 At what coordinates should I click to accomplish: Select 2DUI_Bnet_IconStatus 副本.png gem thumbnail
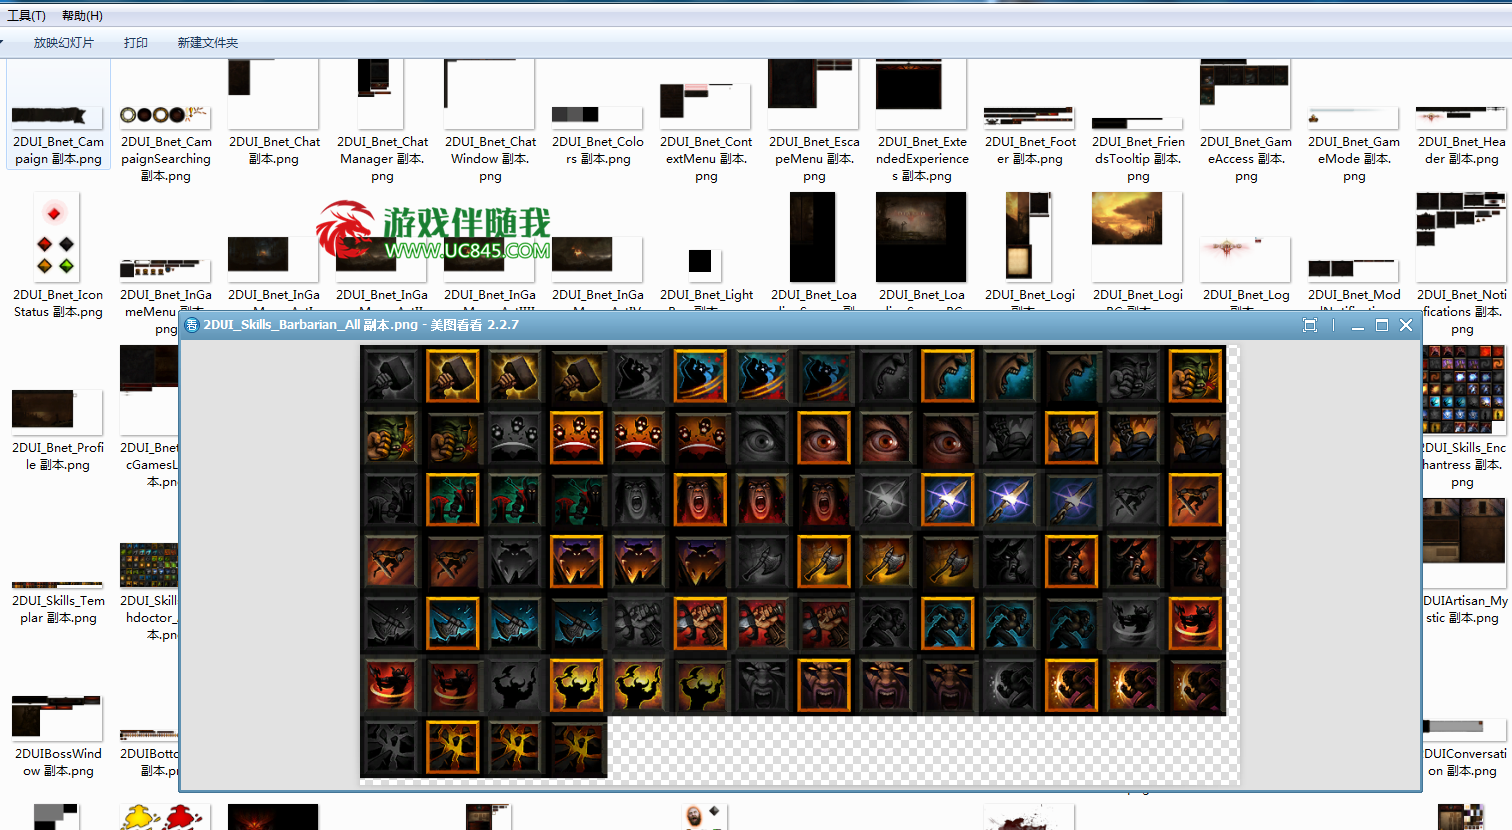click(x=56, y=238)
